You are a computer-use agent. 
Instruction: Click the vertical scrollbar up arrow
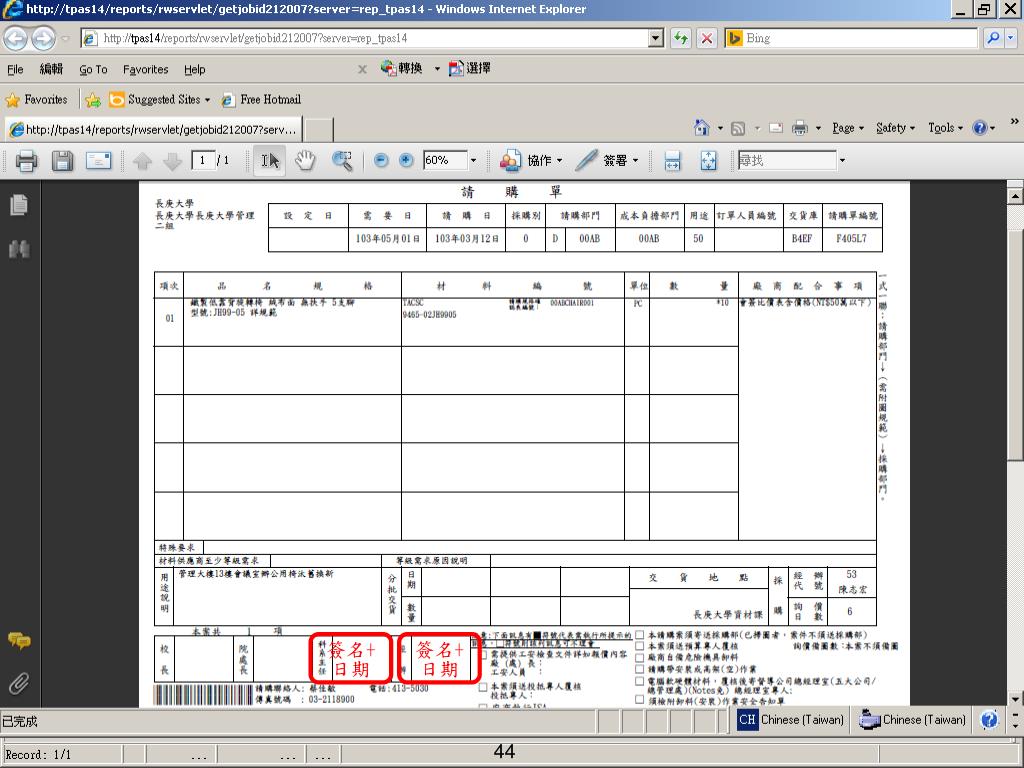(x=1015, y=195)
